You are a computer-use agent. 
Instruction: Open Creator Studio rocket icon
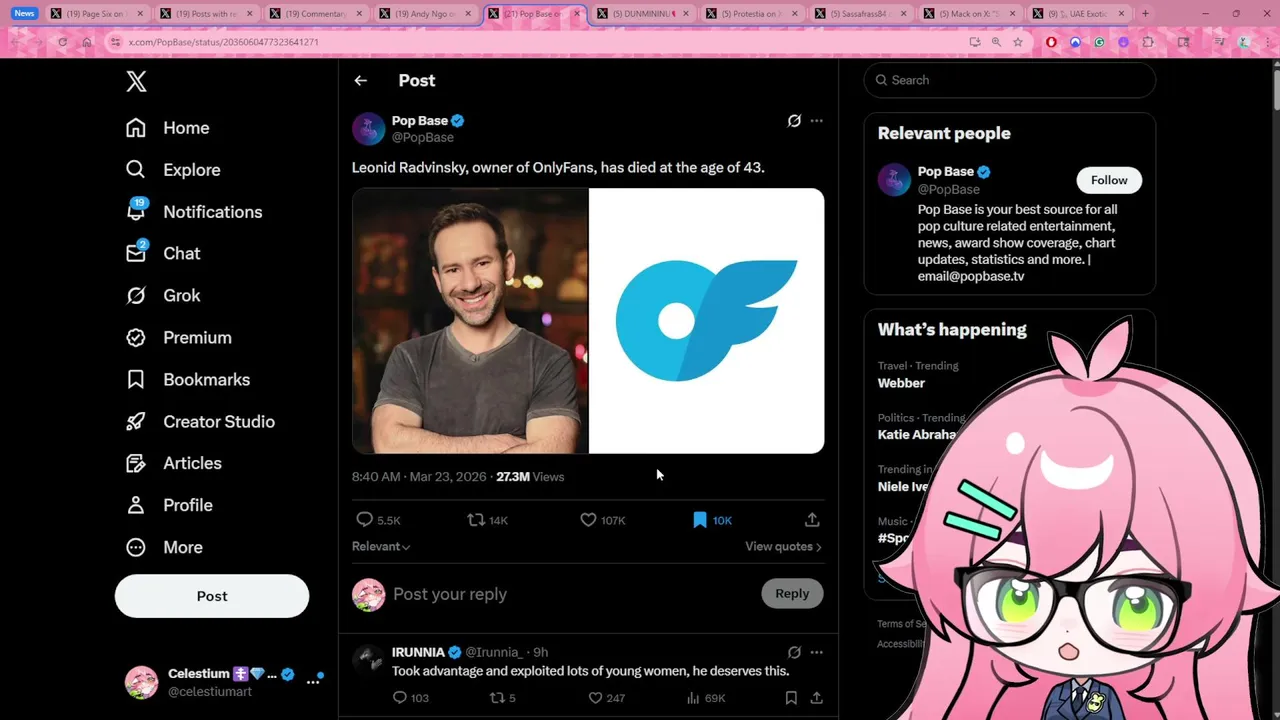pyautogui.click(x=136, y=422)
